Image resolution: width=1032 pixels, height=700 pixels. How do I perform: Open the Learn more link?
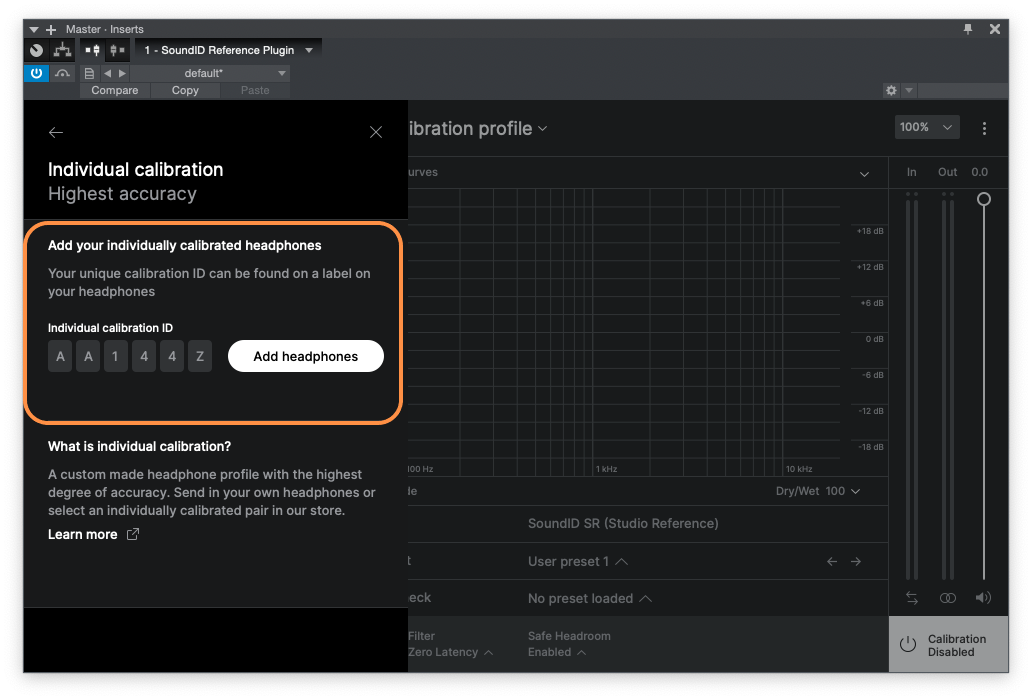(x=83, y=534)
